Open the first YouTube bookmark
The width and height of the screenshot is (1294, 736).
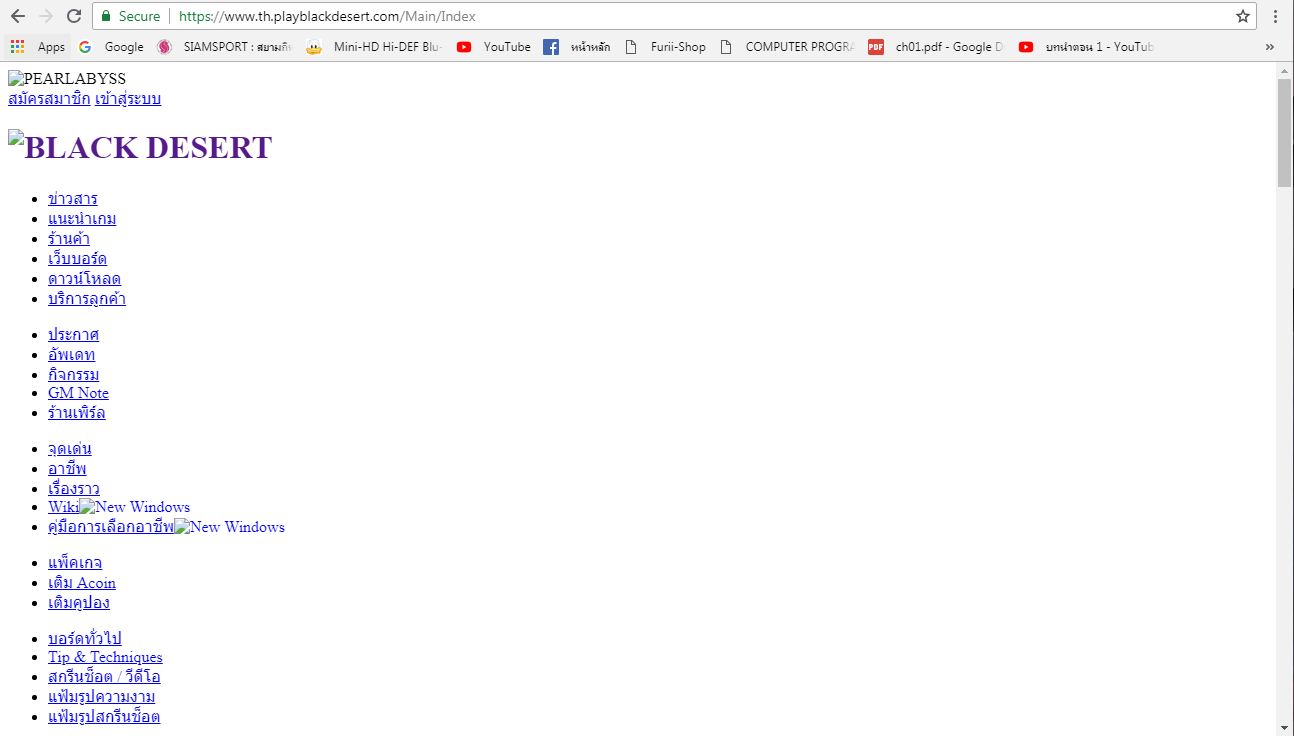pyautogui.click(x=494, y=47)
